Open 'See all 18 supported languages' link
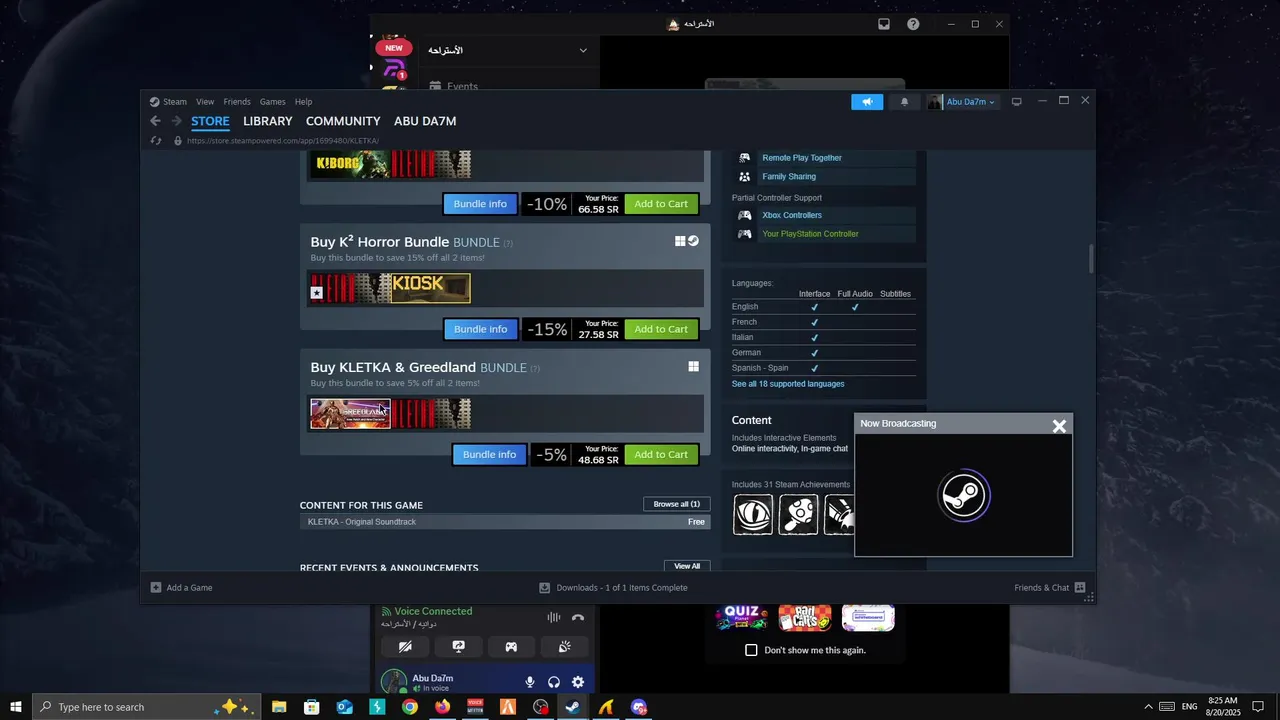The width and height of the screenshot is (1280, 720). [x=788, y=384]
